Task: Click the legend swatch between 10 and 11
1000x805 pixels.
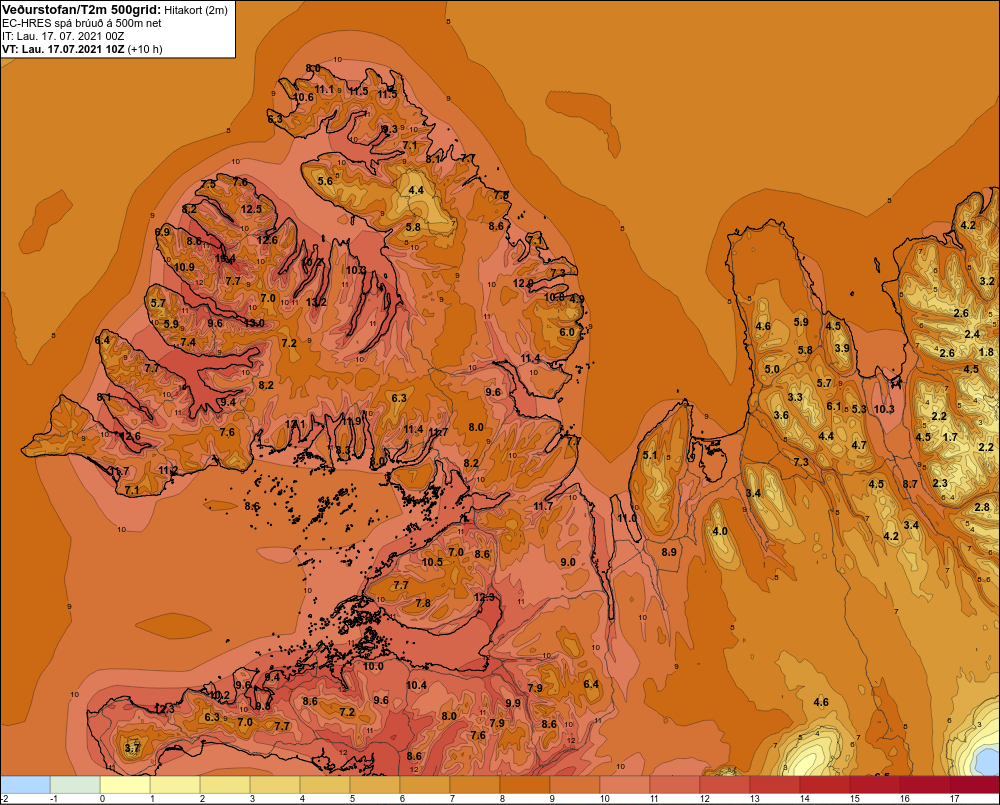Action: (626, 785)
